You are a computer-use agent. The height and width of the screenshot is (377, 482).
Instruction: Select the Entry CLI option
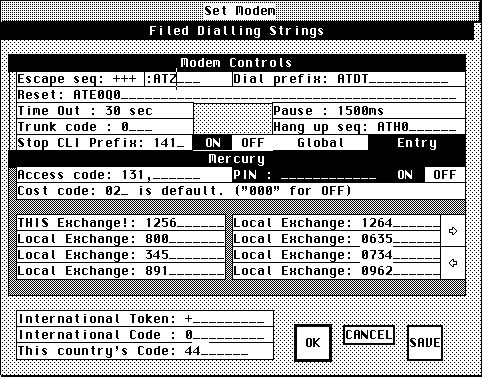click(x=417, y=143)
